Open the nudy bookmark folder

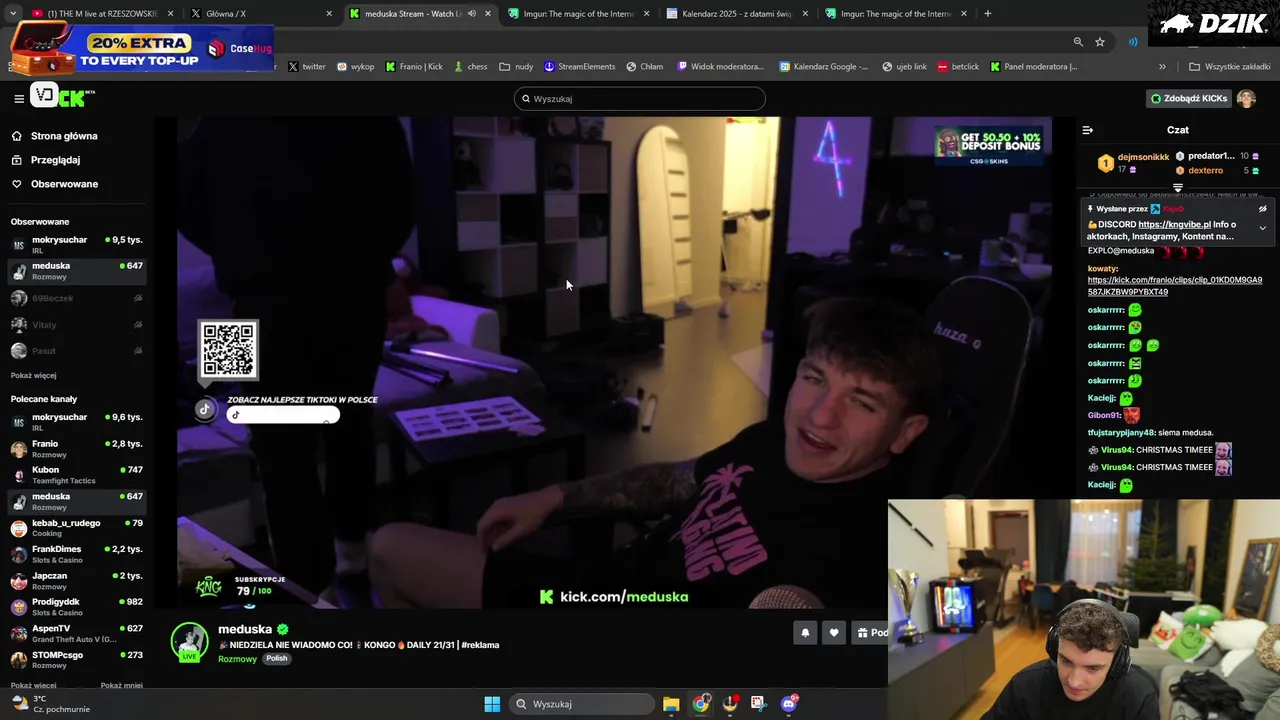(516, 67)
